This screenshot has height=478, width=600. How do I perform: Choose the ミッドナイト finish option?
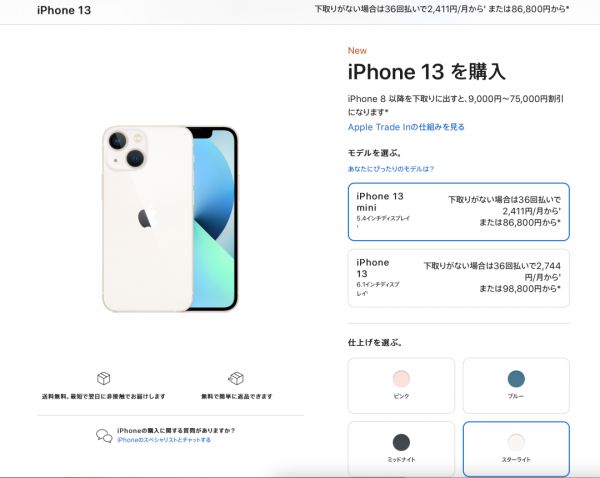pos(401,449)
